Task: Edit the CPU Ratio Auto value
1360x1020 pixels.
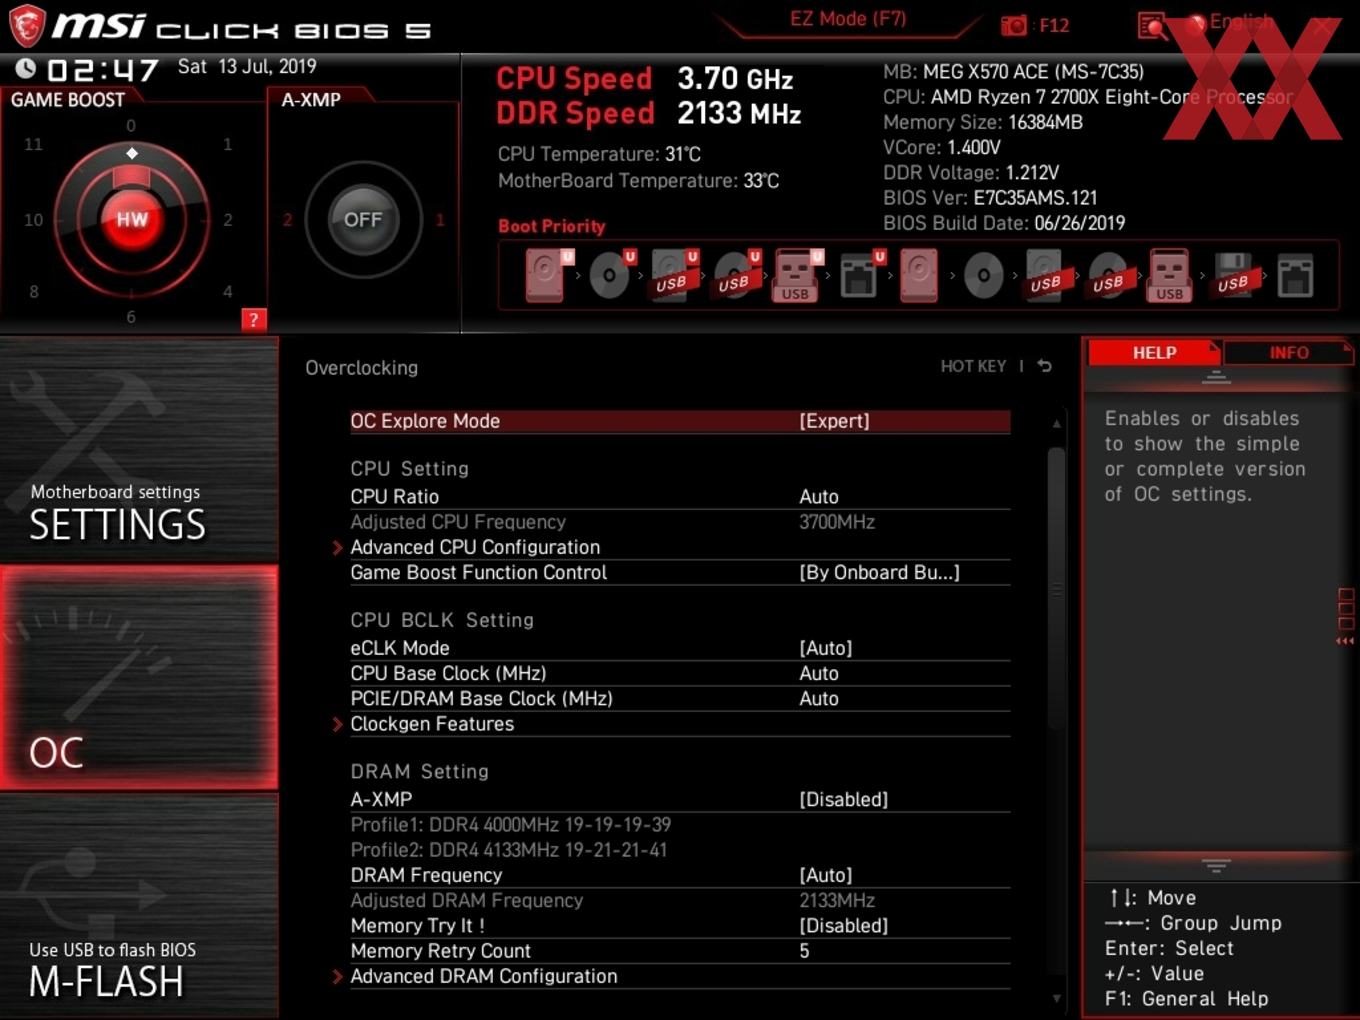Action: 680,497
